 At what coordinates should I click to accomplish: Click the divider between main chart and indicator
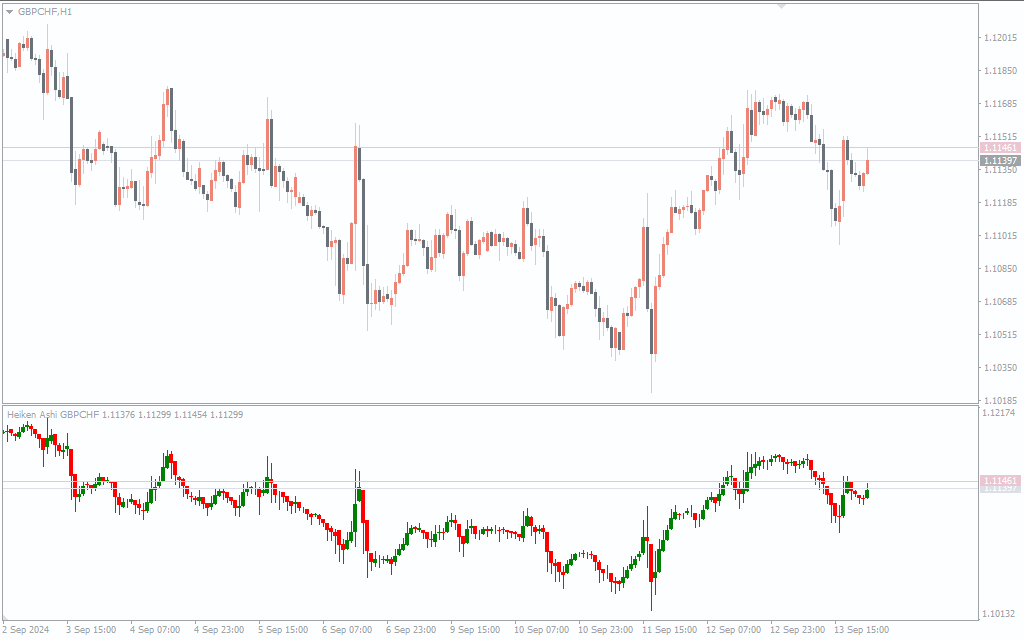[x=490, y=404]
